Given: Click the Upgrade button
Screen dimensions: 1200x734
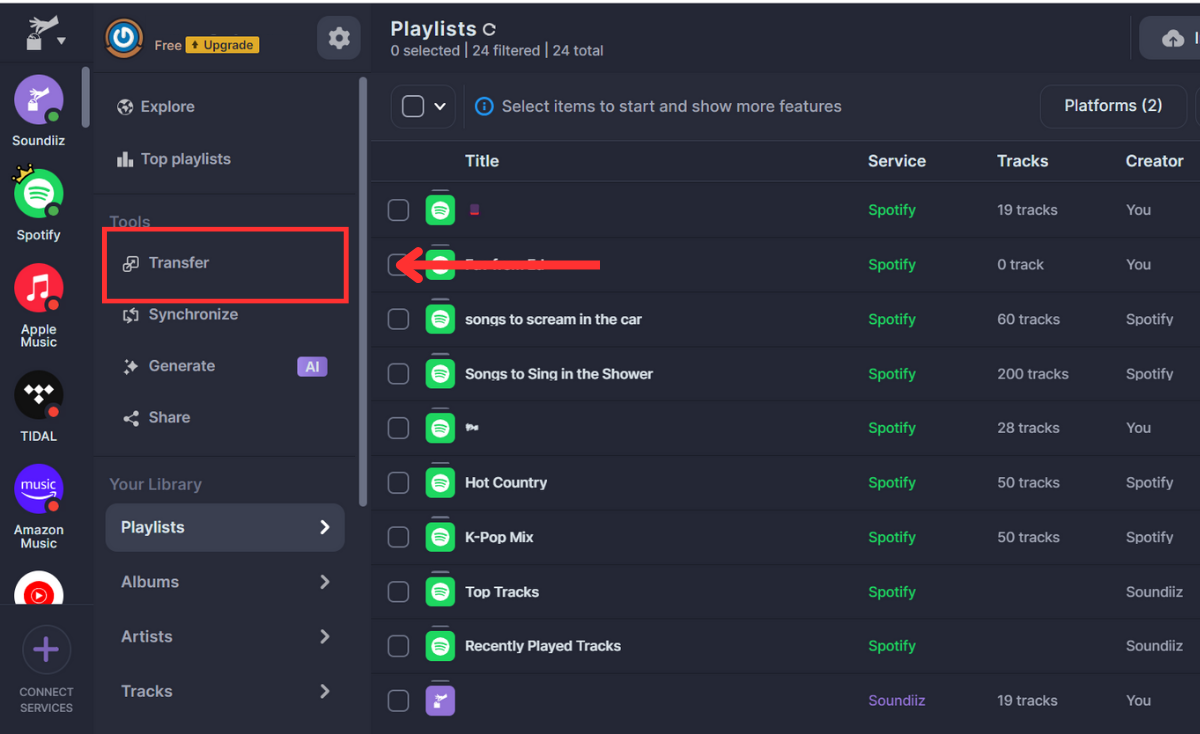Looking at the screenshot, I should click(x=223, y=45).
